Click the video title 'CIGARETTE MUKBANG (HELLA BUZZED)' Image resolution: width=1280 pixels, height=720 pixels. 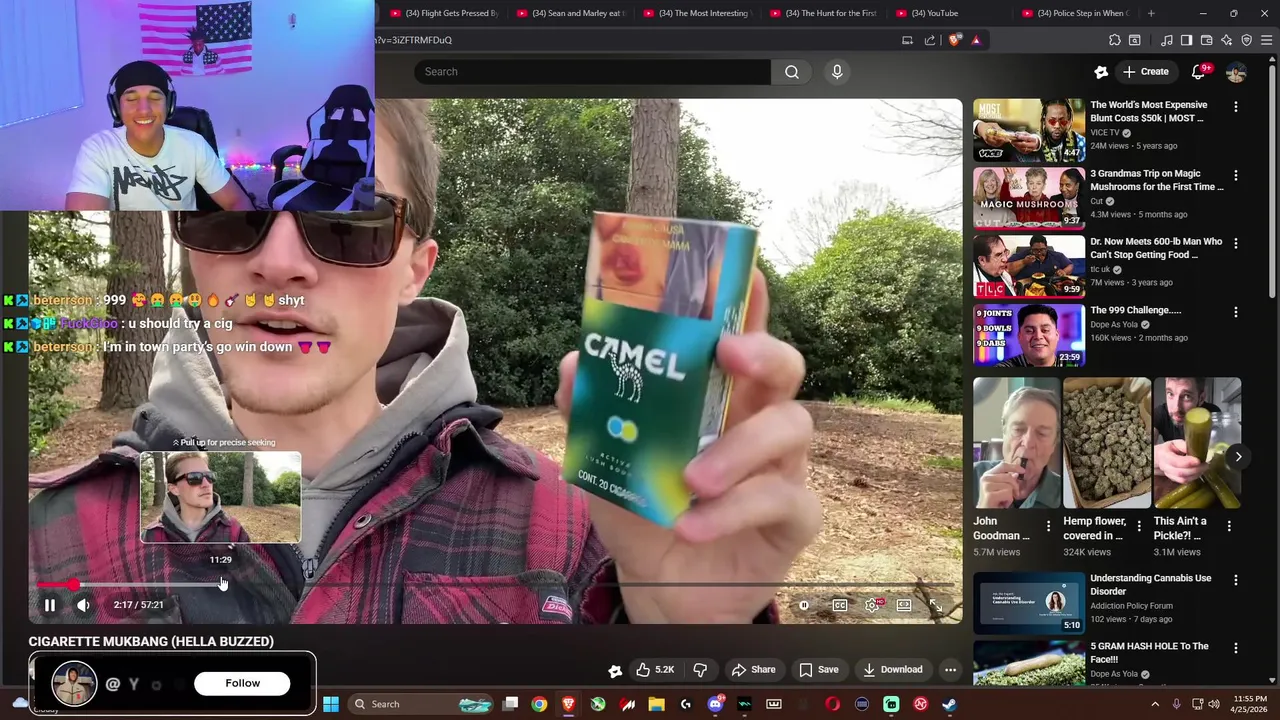pos(151,642)
